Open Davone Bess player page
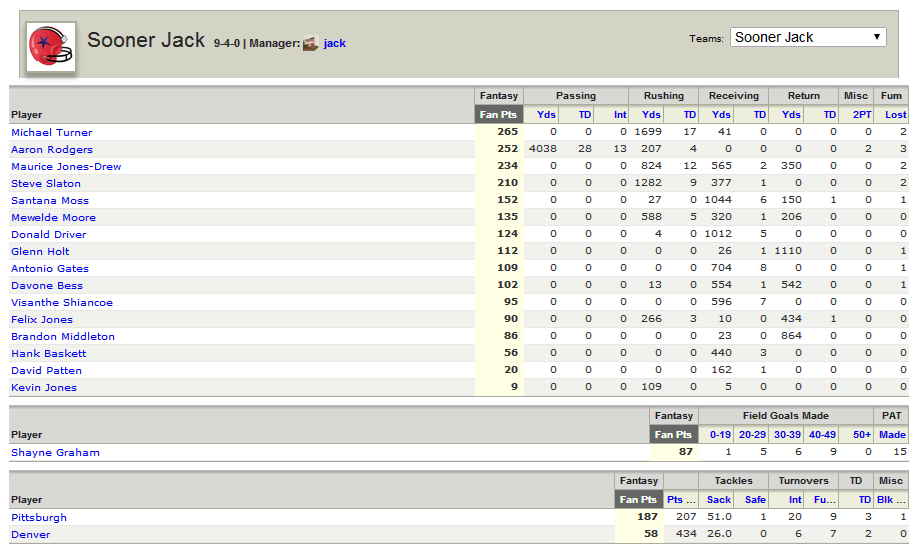This screenshot has height=552, width=916. 47,285
